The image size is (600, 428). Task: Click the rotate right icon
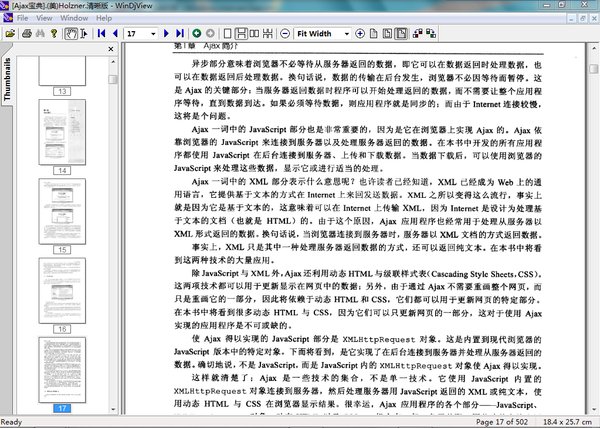431,34
